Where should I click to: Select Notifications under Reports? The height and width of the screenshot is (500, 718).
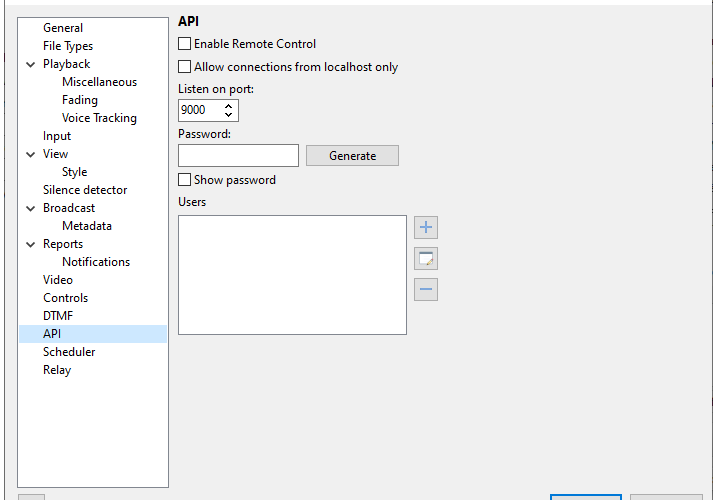[96, 262]
